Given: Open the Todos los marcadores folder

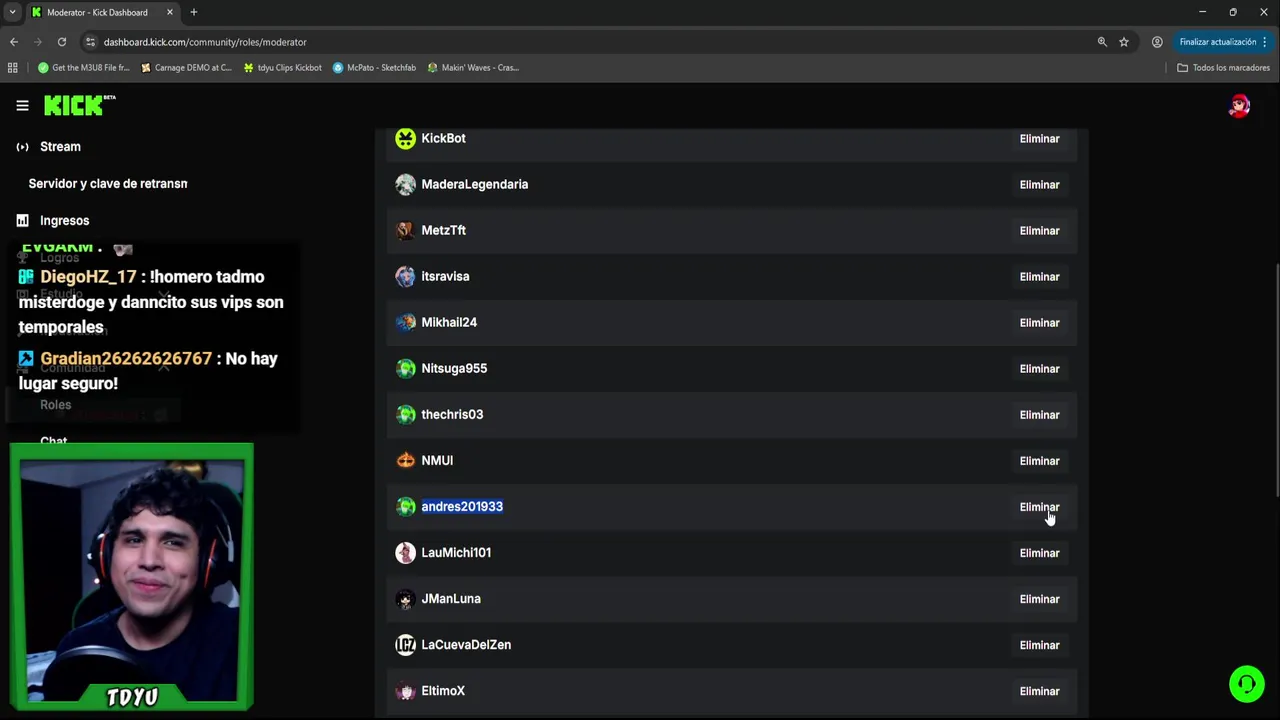Looking at the screenshot, I should [1223, 68].
